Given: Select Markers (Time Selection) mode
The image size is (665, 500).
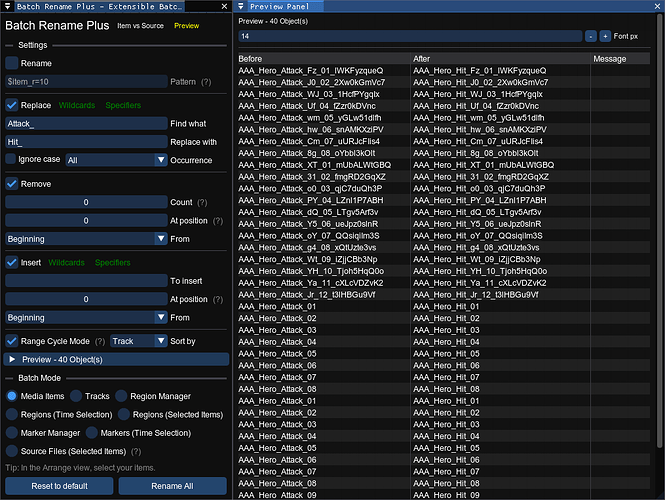Looking at the screenshot, I should click(92, 433).
